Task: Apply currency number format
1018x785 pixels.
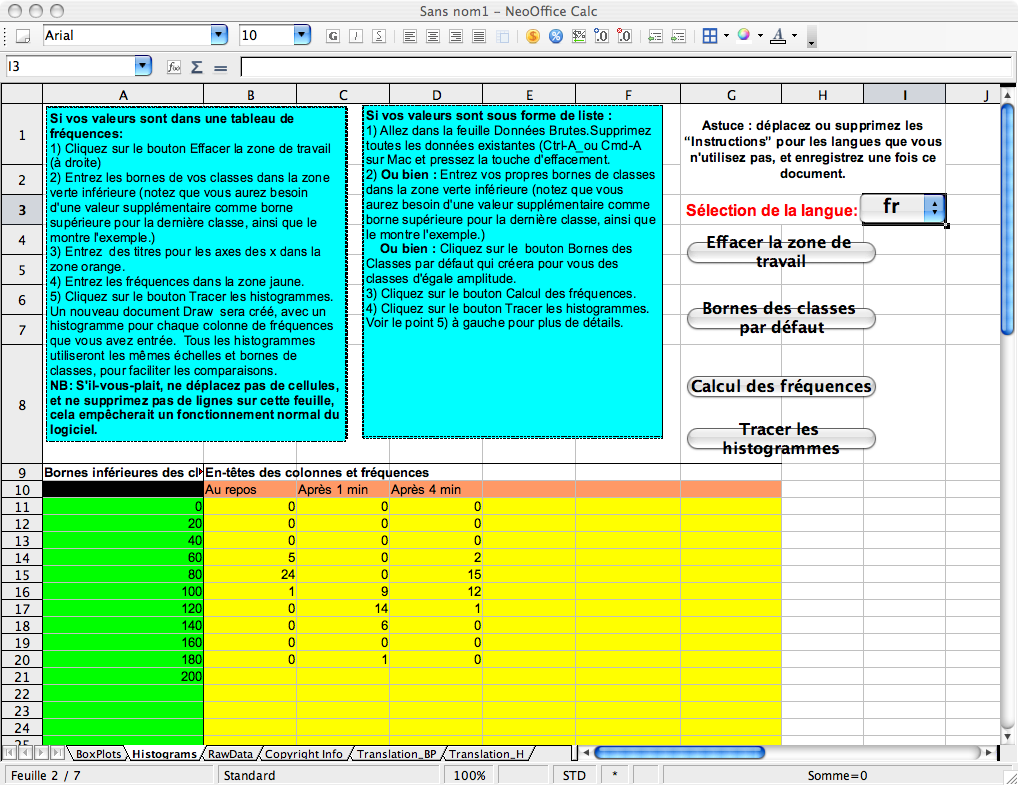Action: (533, 36)
